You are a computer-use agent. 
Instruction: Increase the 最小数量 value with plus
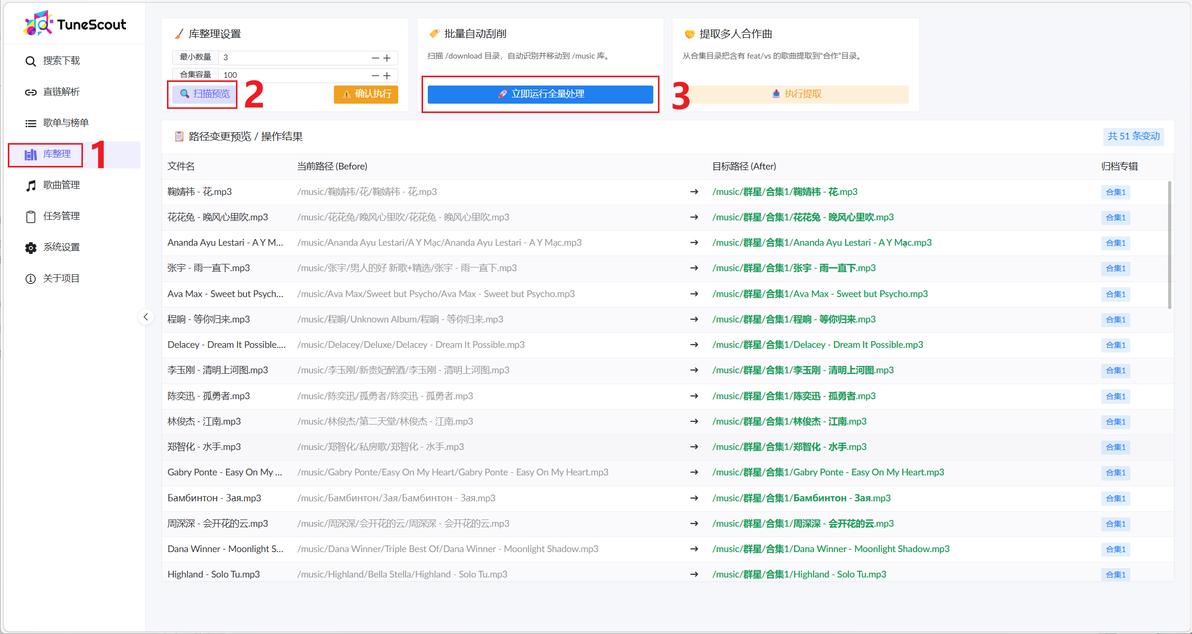click(x=386, y=58)
